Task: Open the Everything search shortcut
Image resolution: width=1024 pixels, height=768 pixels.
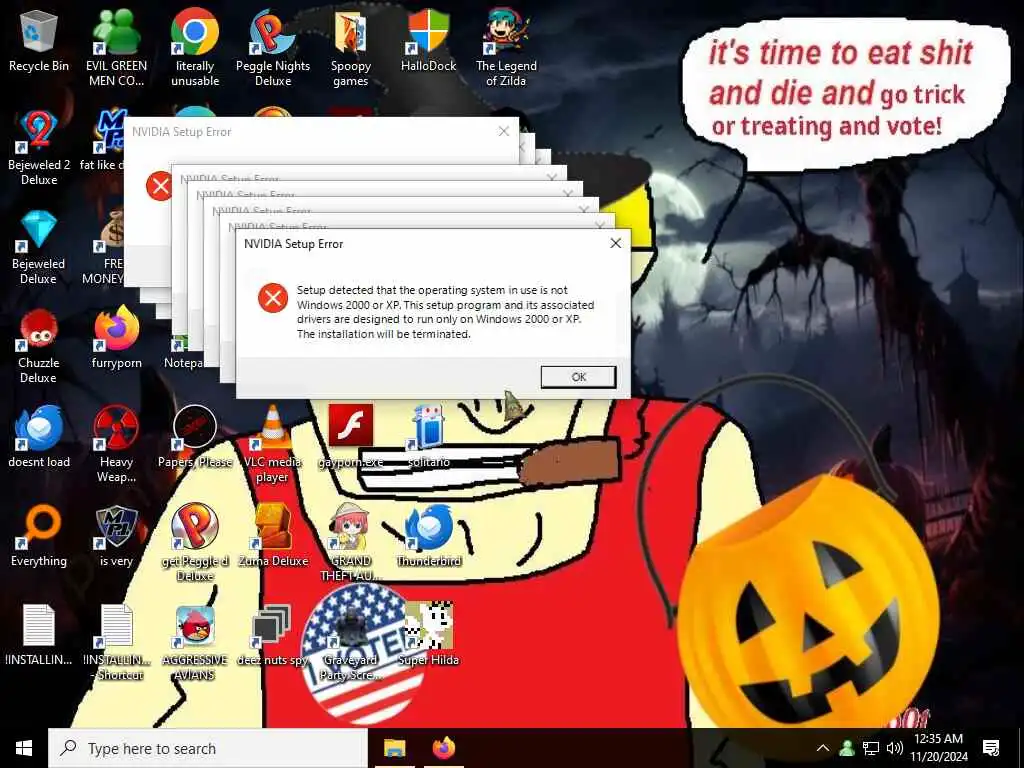Action: [39, 537]
